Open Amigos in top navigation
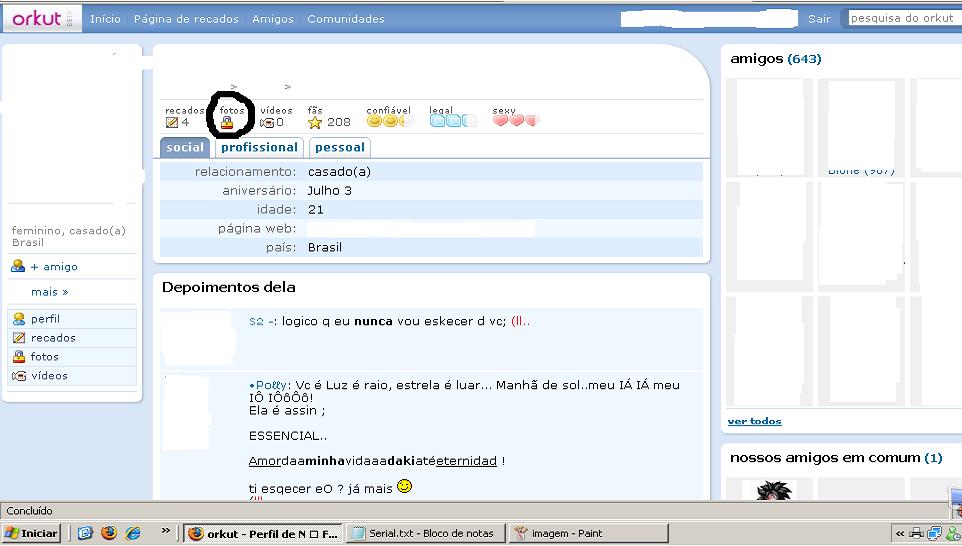962x546 pixels. tap(273, 19)
